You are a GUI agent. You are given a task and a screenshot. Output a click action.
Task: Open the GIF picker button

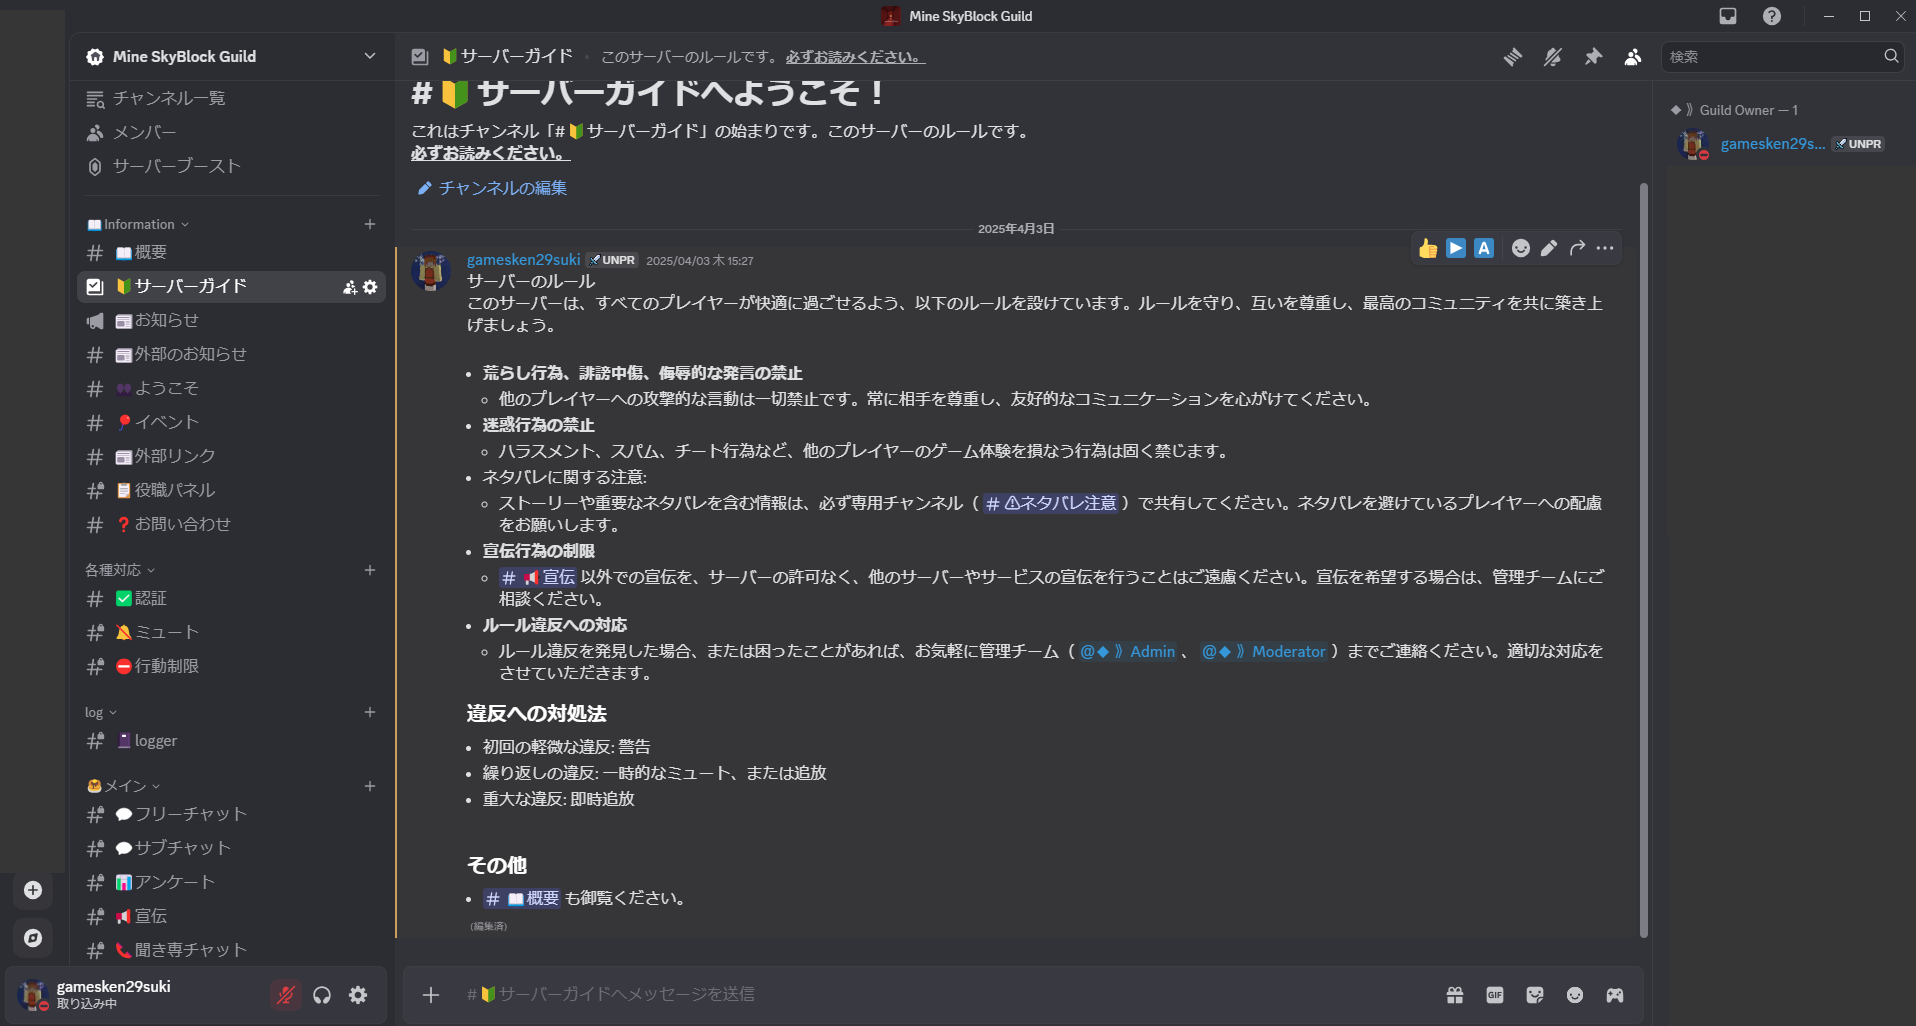click(1495, 995)
